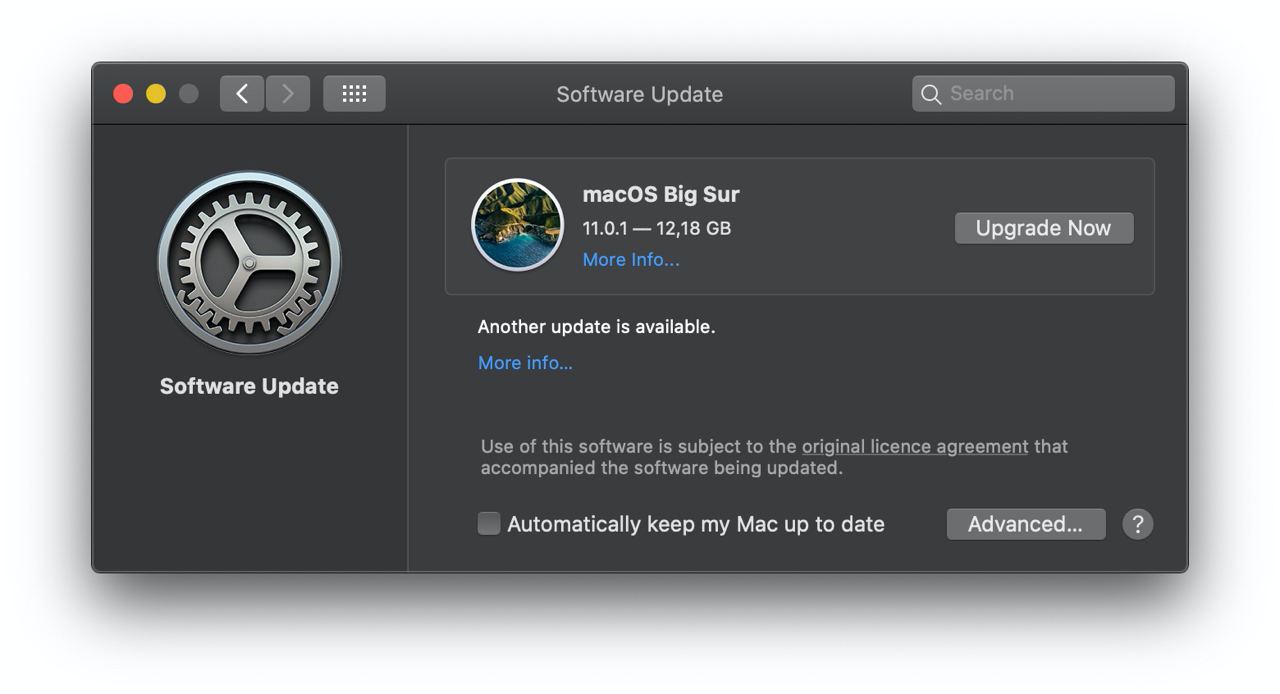
Task: Close the window with the red button
Action: (123, 94)
